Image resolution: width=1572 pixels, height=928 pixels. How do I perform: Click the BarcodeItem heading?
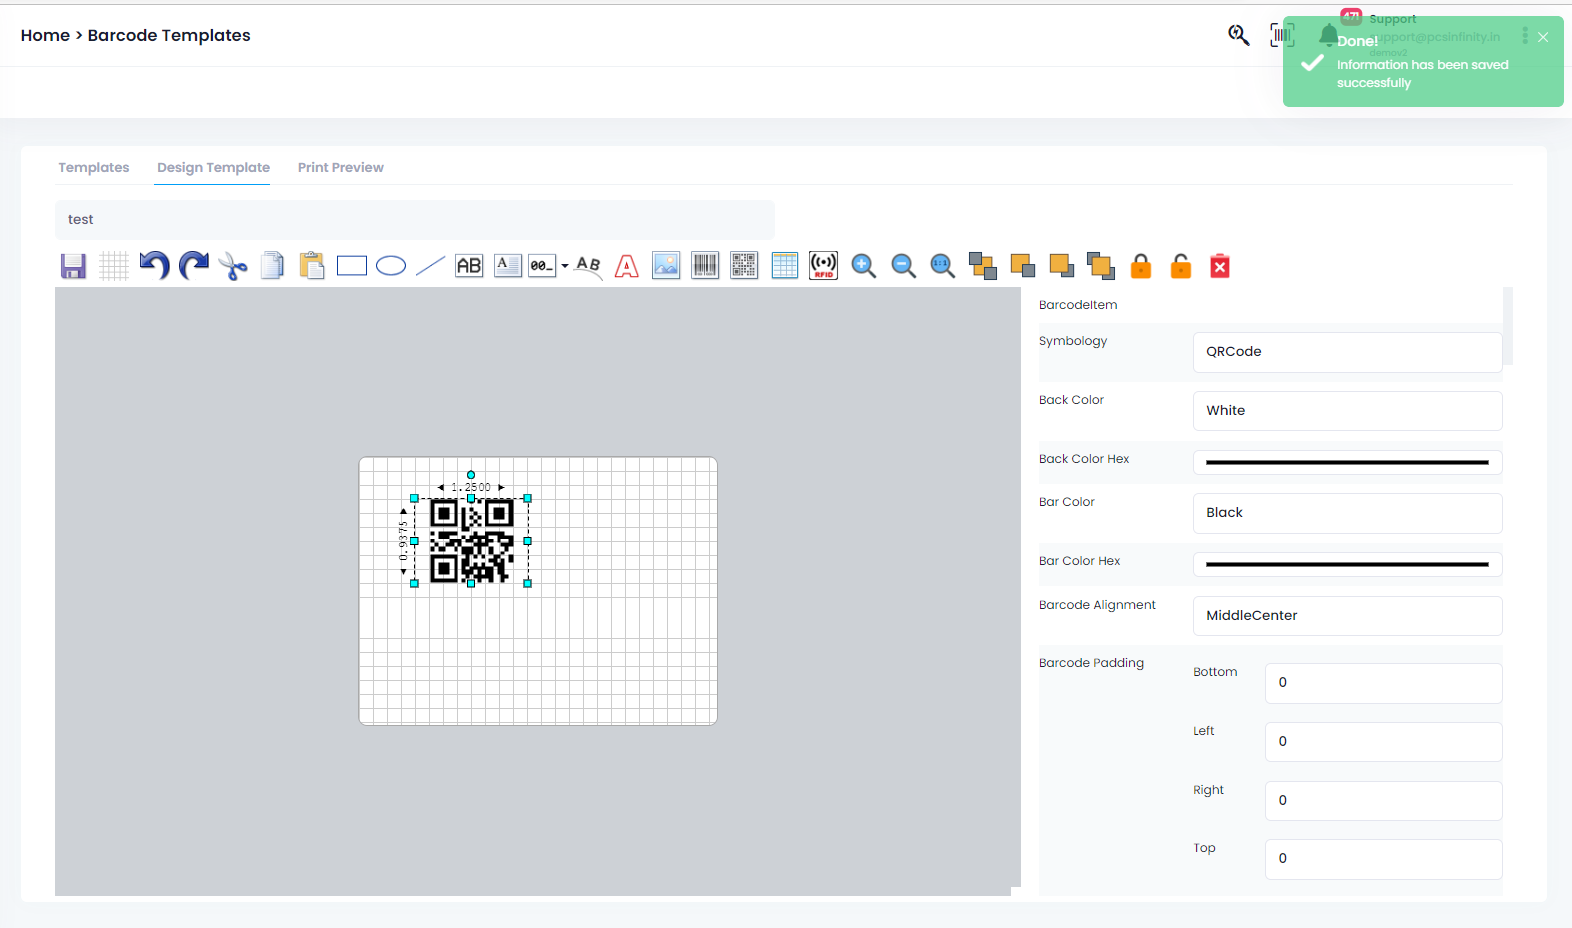pyautogui.click(x=1078, y=305)
